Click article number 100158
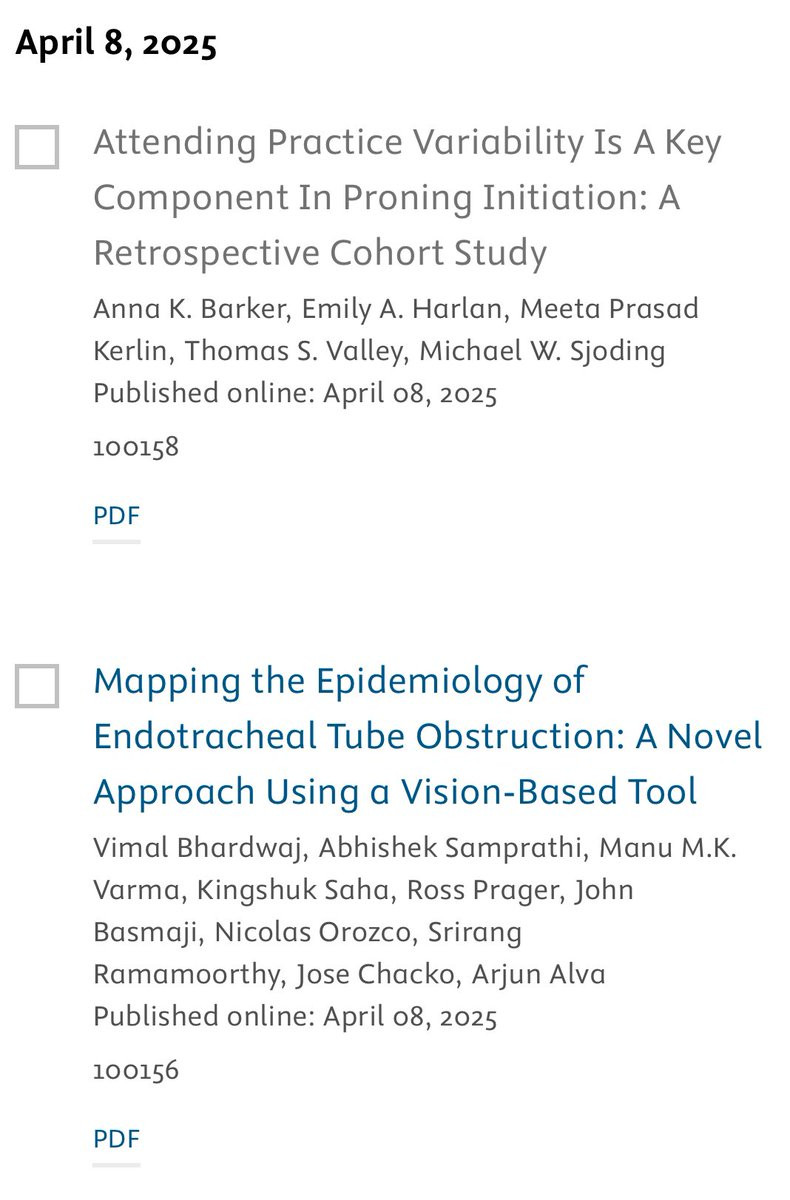Viewport: 790px width, 1200px height. tap(136, 447)
